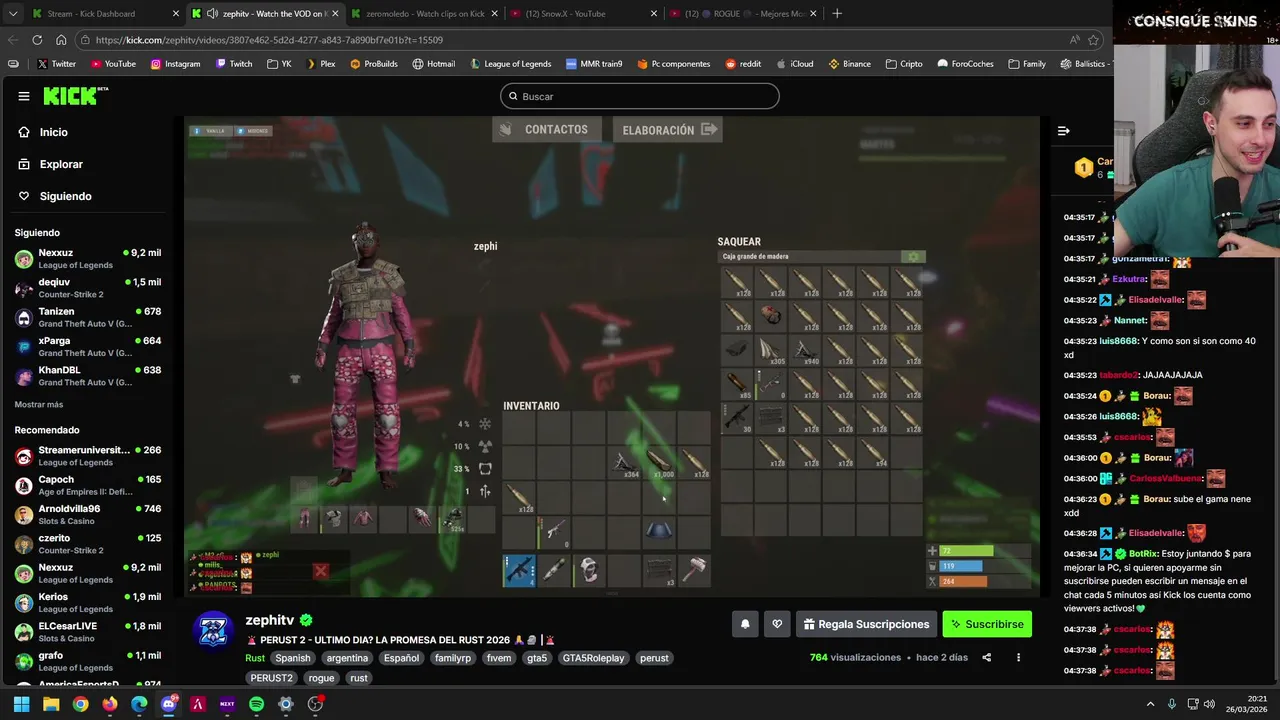Click zephitv channel avatar
Viewport: 1280px width, 720px height.
(x=213, y=632)
